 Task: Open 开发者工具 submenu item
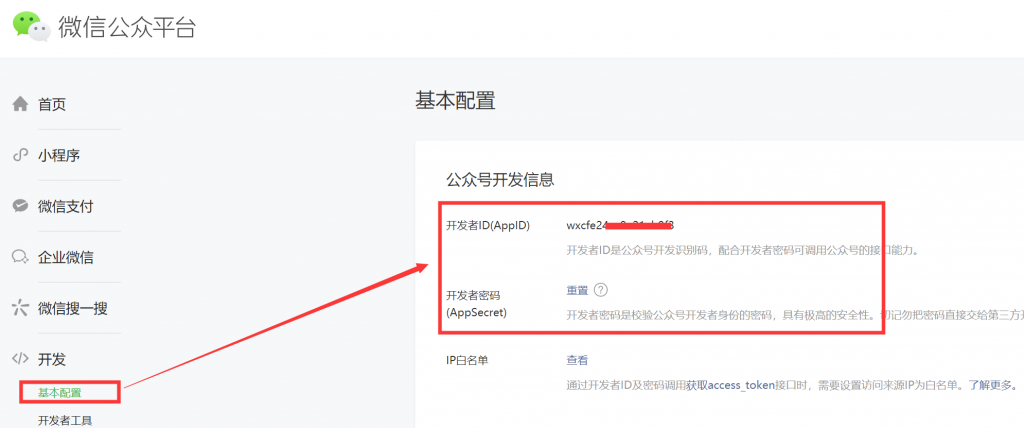(65, 420)
